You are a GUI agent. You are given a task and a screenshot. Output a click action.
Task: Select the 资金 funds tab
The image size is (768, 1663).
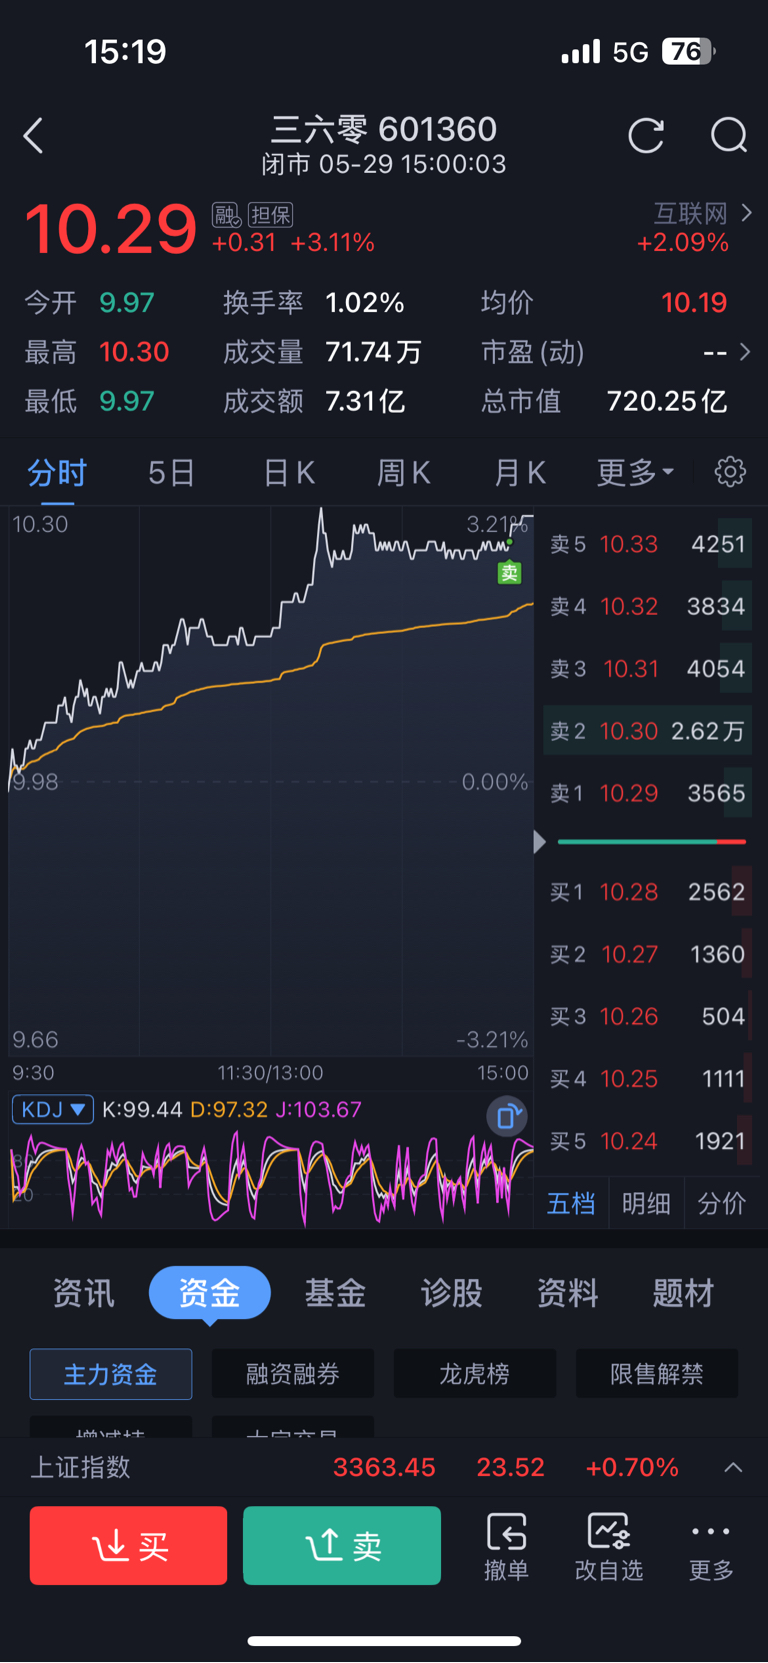click(210, 1293)
